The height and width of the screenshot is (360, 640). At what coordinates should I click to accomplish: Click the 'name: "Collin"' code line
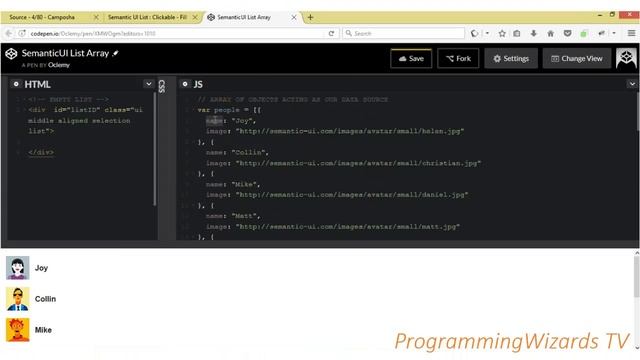pos(237,152)
